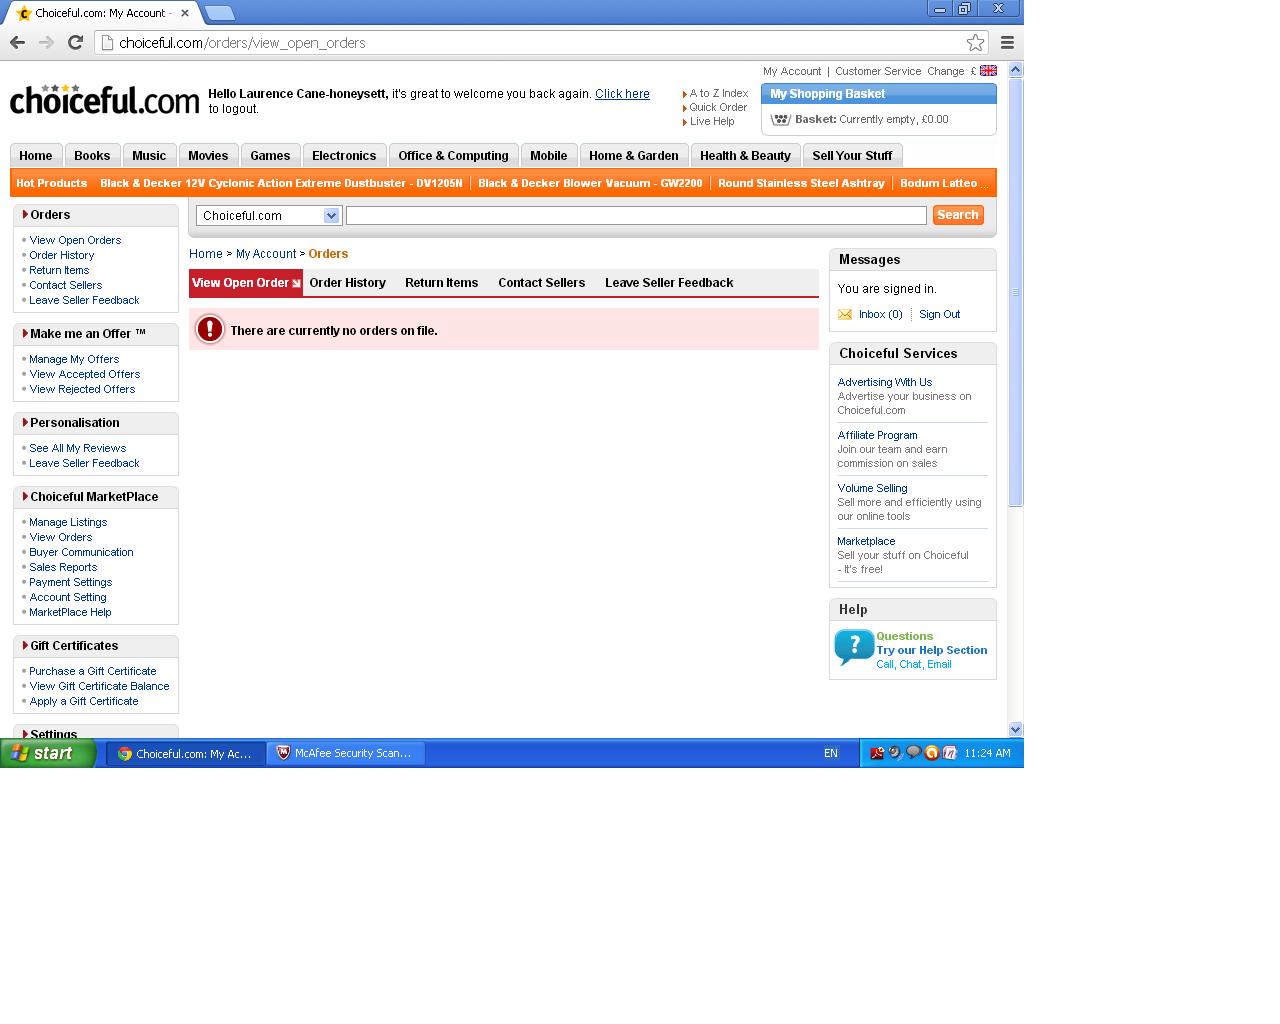Open Inbox via envelope icon

(845, 314)
